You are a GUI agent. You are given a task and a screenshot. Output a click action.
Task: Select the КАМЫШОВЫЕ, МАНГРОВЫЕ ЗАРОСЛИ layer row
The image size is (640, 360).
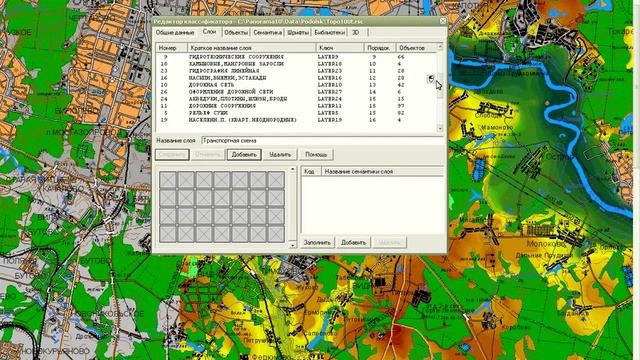tap(296, 64)
